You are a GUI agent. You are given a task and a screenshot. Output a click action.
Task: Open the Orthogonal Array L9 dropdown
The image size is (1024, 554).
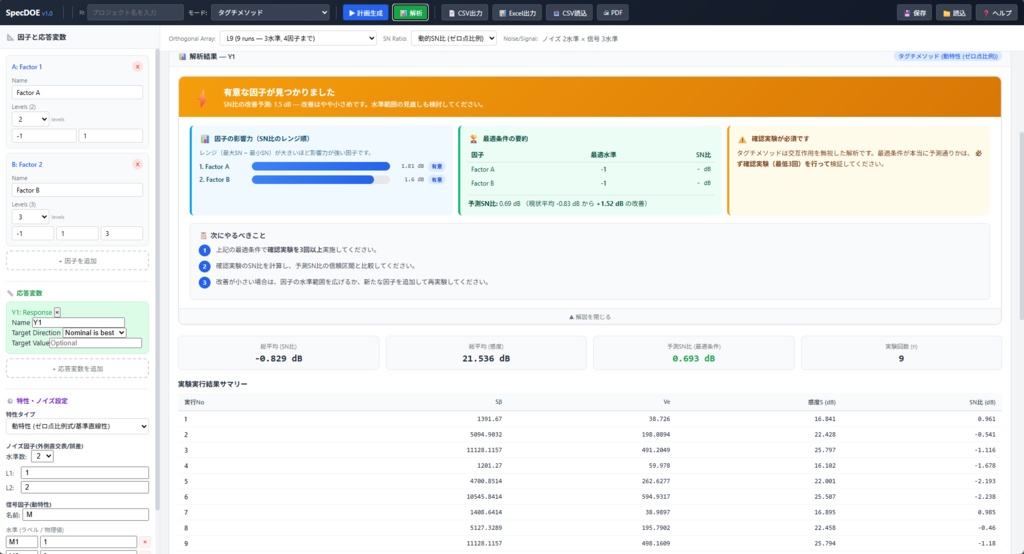coord(298,39)
